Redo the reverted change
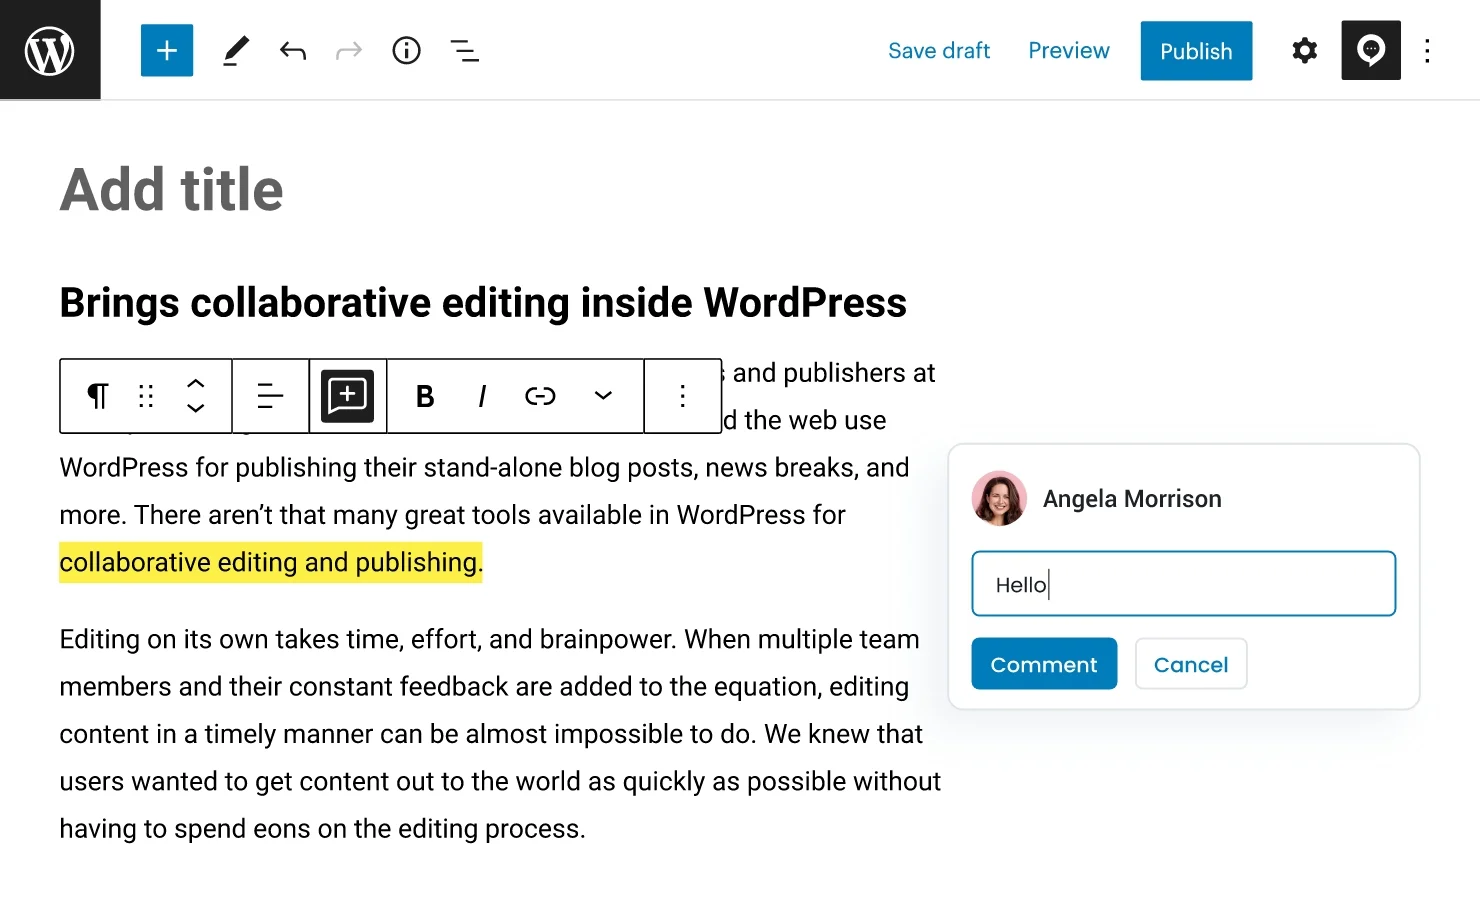 (349, 51)
